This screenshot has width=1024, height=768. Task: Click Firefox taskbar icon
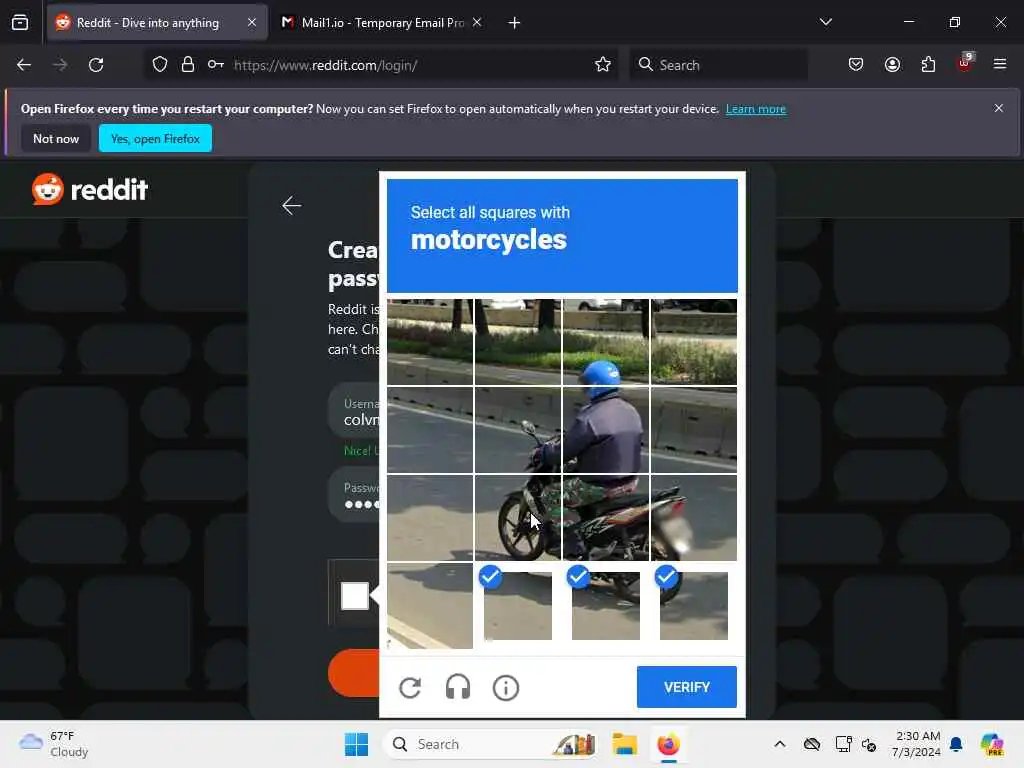(668, 744)
